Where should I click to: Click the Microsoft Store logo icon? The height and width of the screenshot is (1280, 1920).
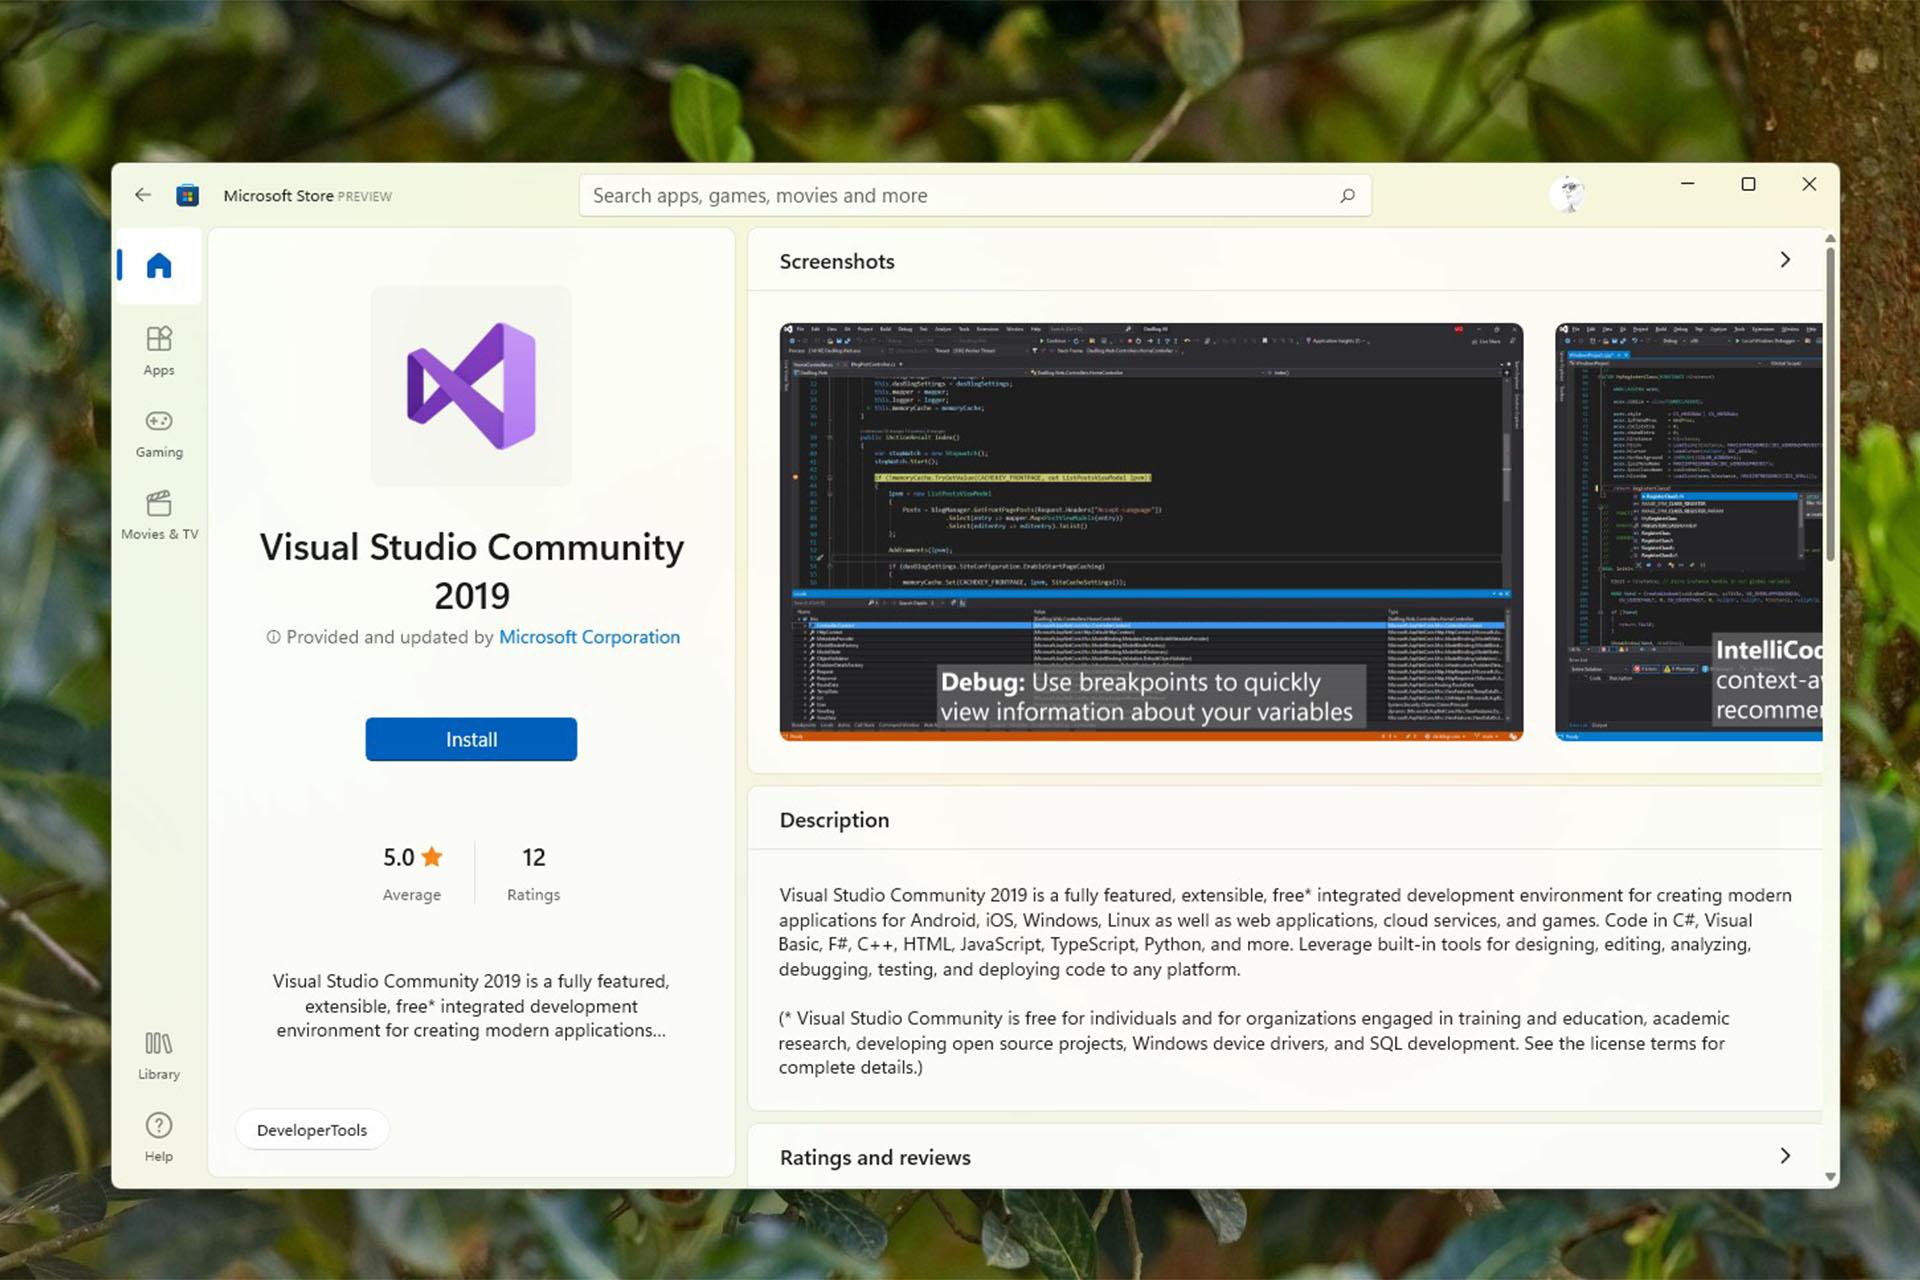(x=187, y=195)
